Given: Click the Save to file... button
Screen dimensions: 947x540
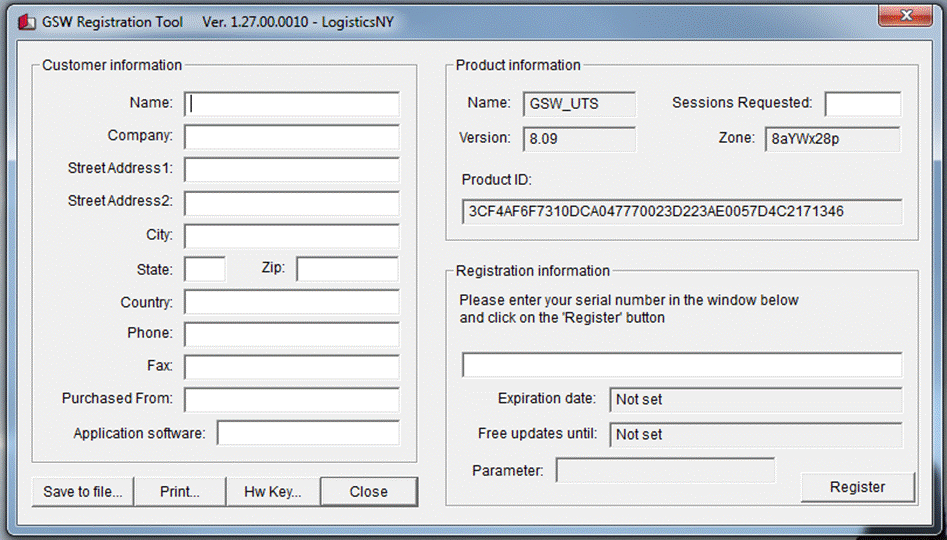Looking at the screenshot, I should [83, 492].
